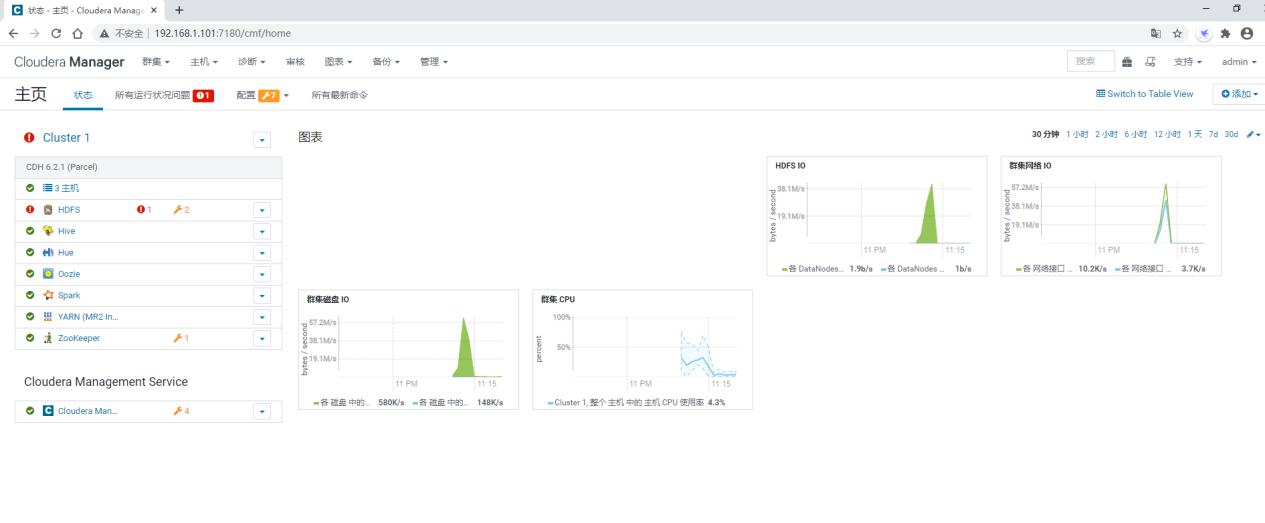Screen dimensions: 1265x523
Task: Expand YARN actions dropdown arrow
Action: [x=262, y=317]
